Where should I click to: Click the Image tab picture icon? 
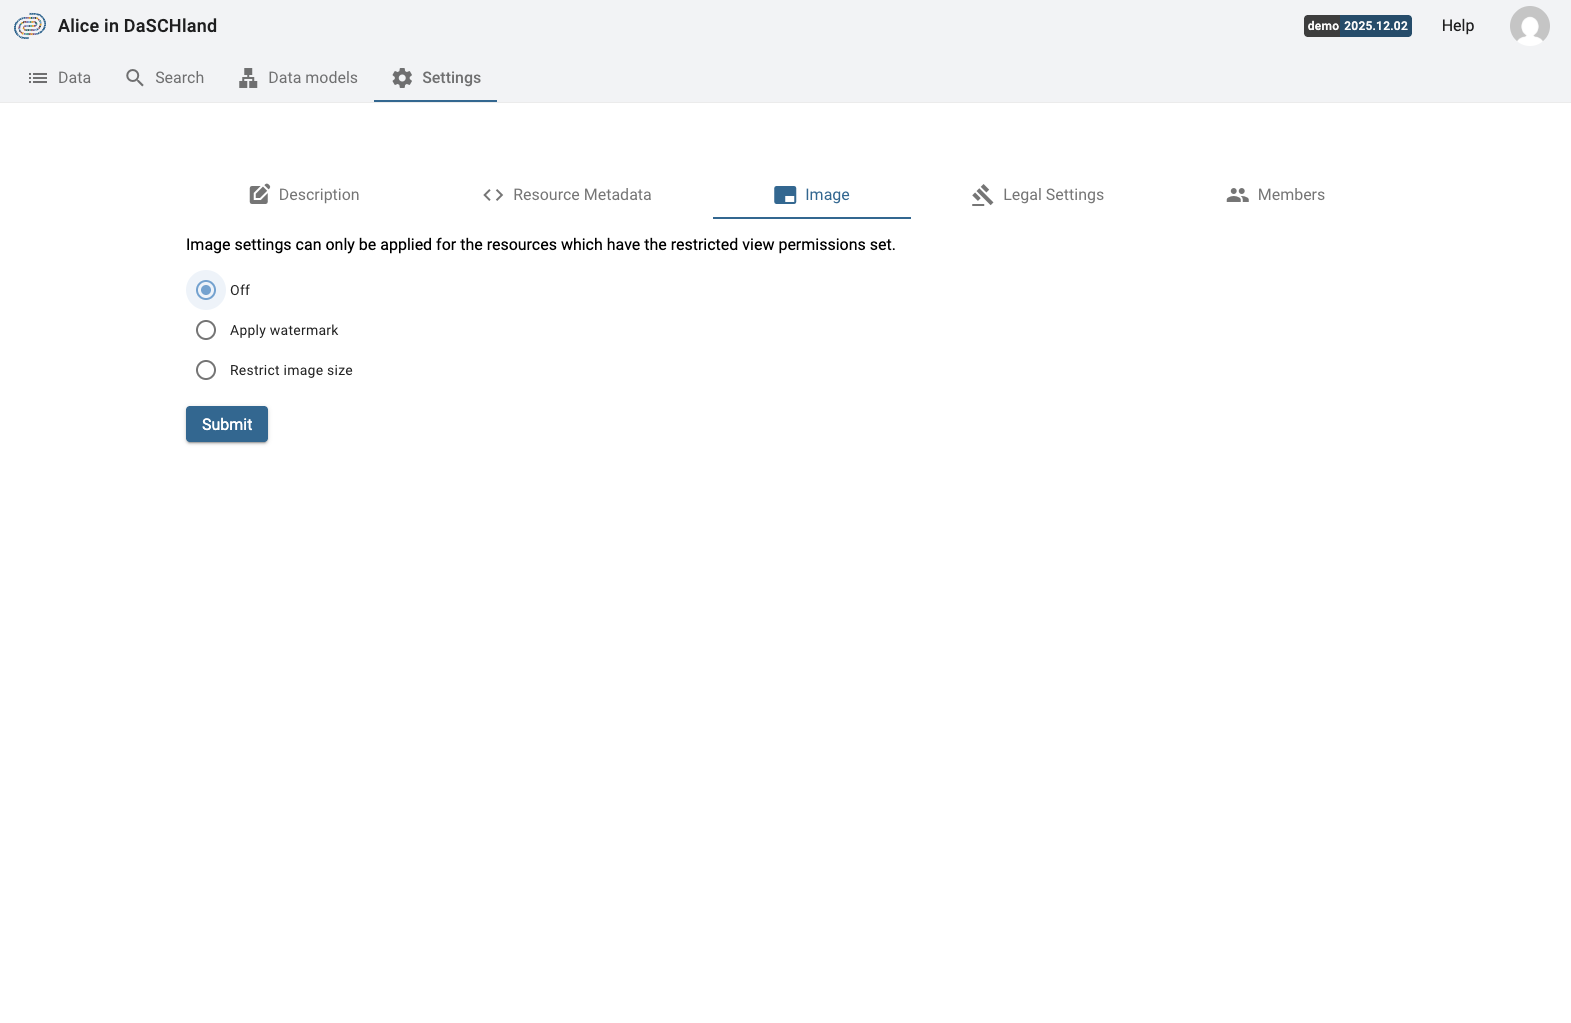point(785,195)
